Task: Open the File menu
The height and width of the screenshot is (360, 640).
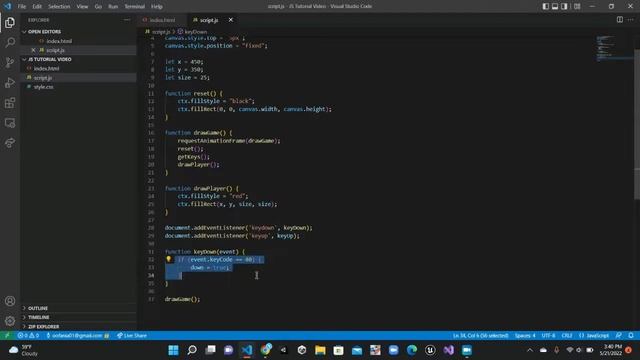Action: (22, 7)
